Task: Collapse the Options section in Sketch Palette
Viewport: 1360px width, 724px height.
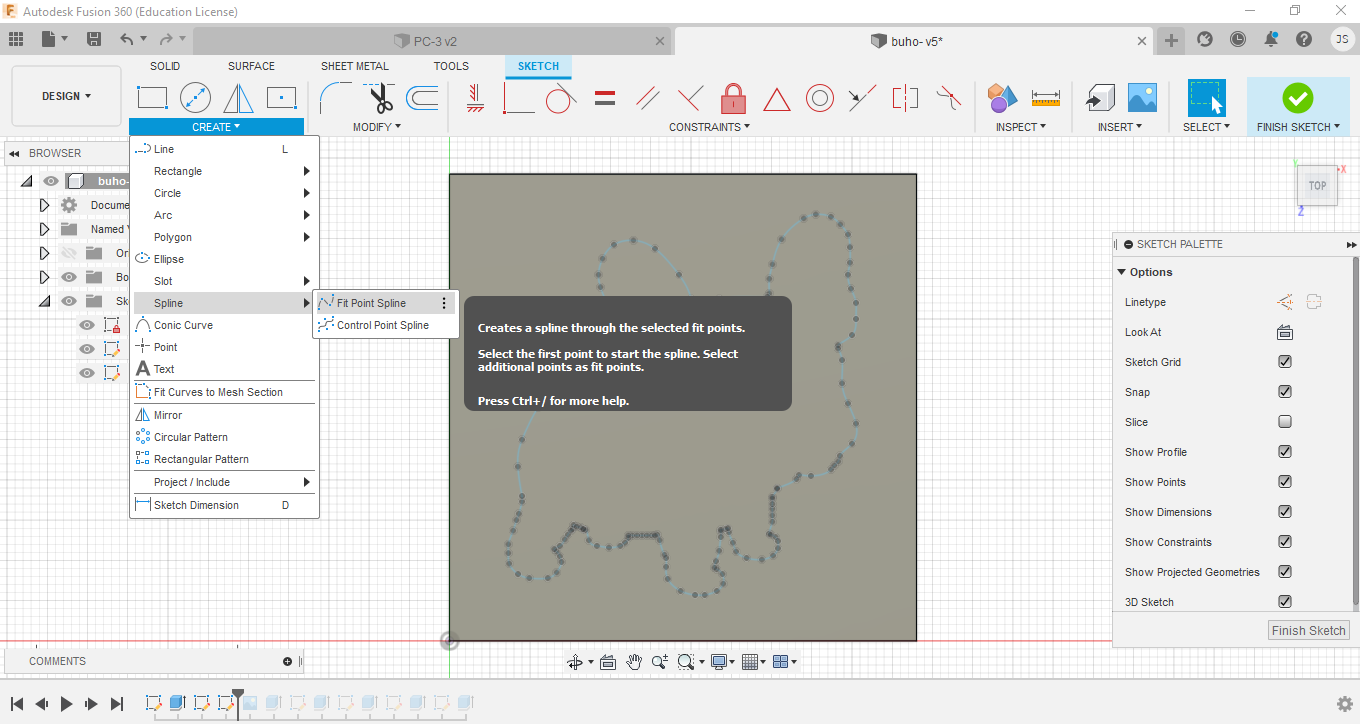Action: coord(1122,272)
